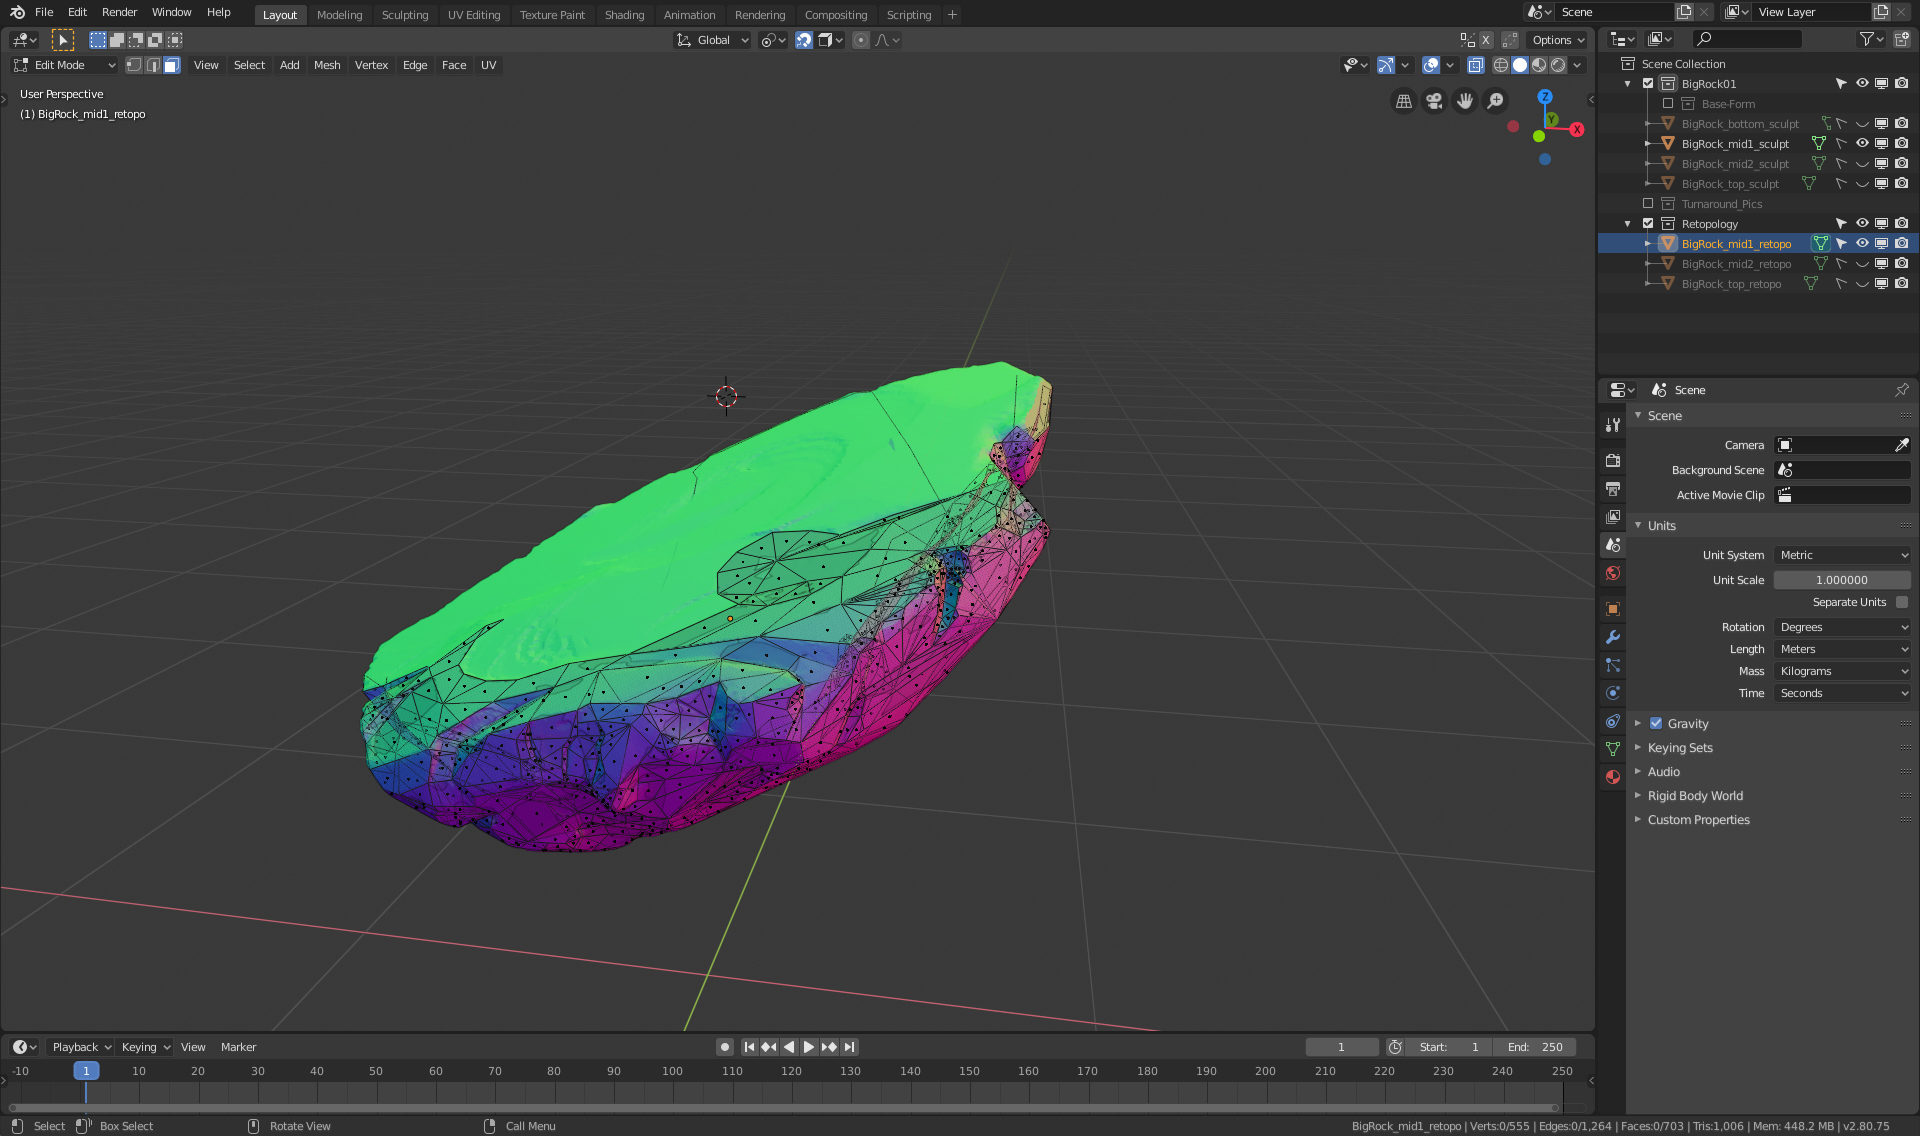Enable the Gravity checkbox
1920x1136 pixels.
(x=1656, y=723)
